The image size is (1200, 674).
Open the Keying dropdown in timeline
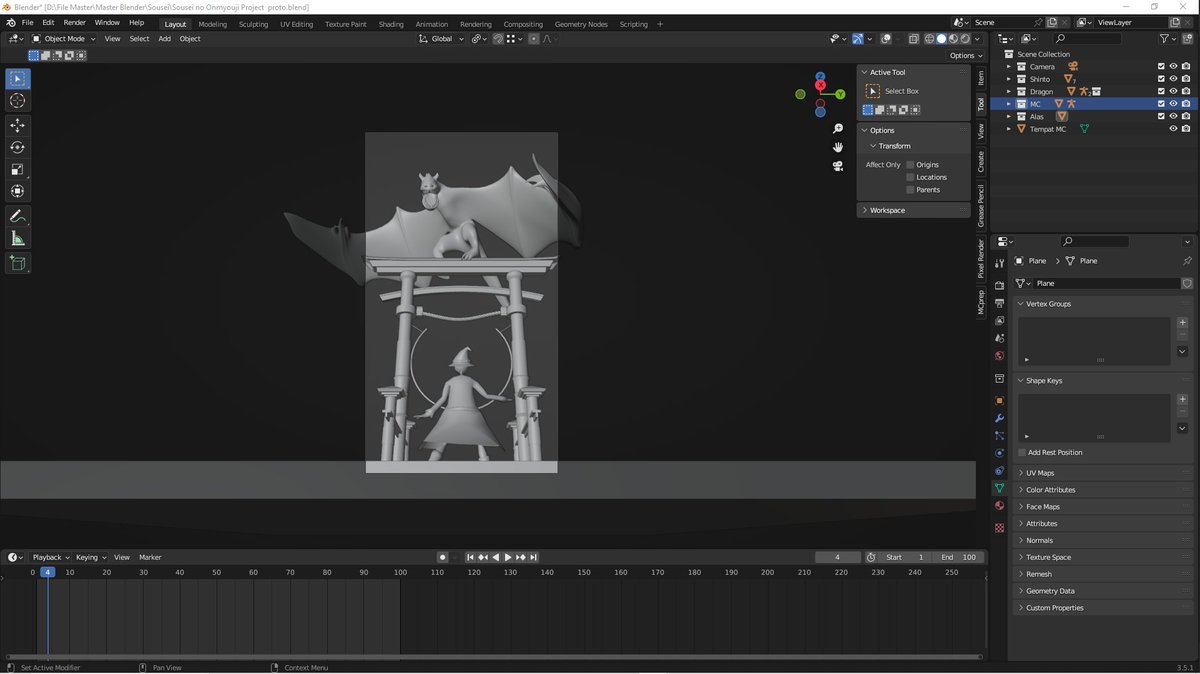click(90, 557)
